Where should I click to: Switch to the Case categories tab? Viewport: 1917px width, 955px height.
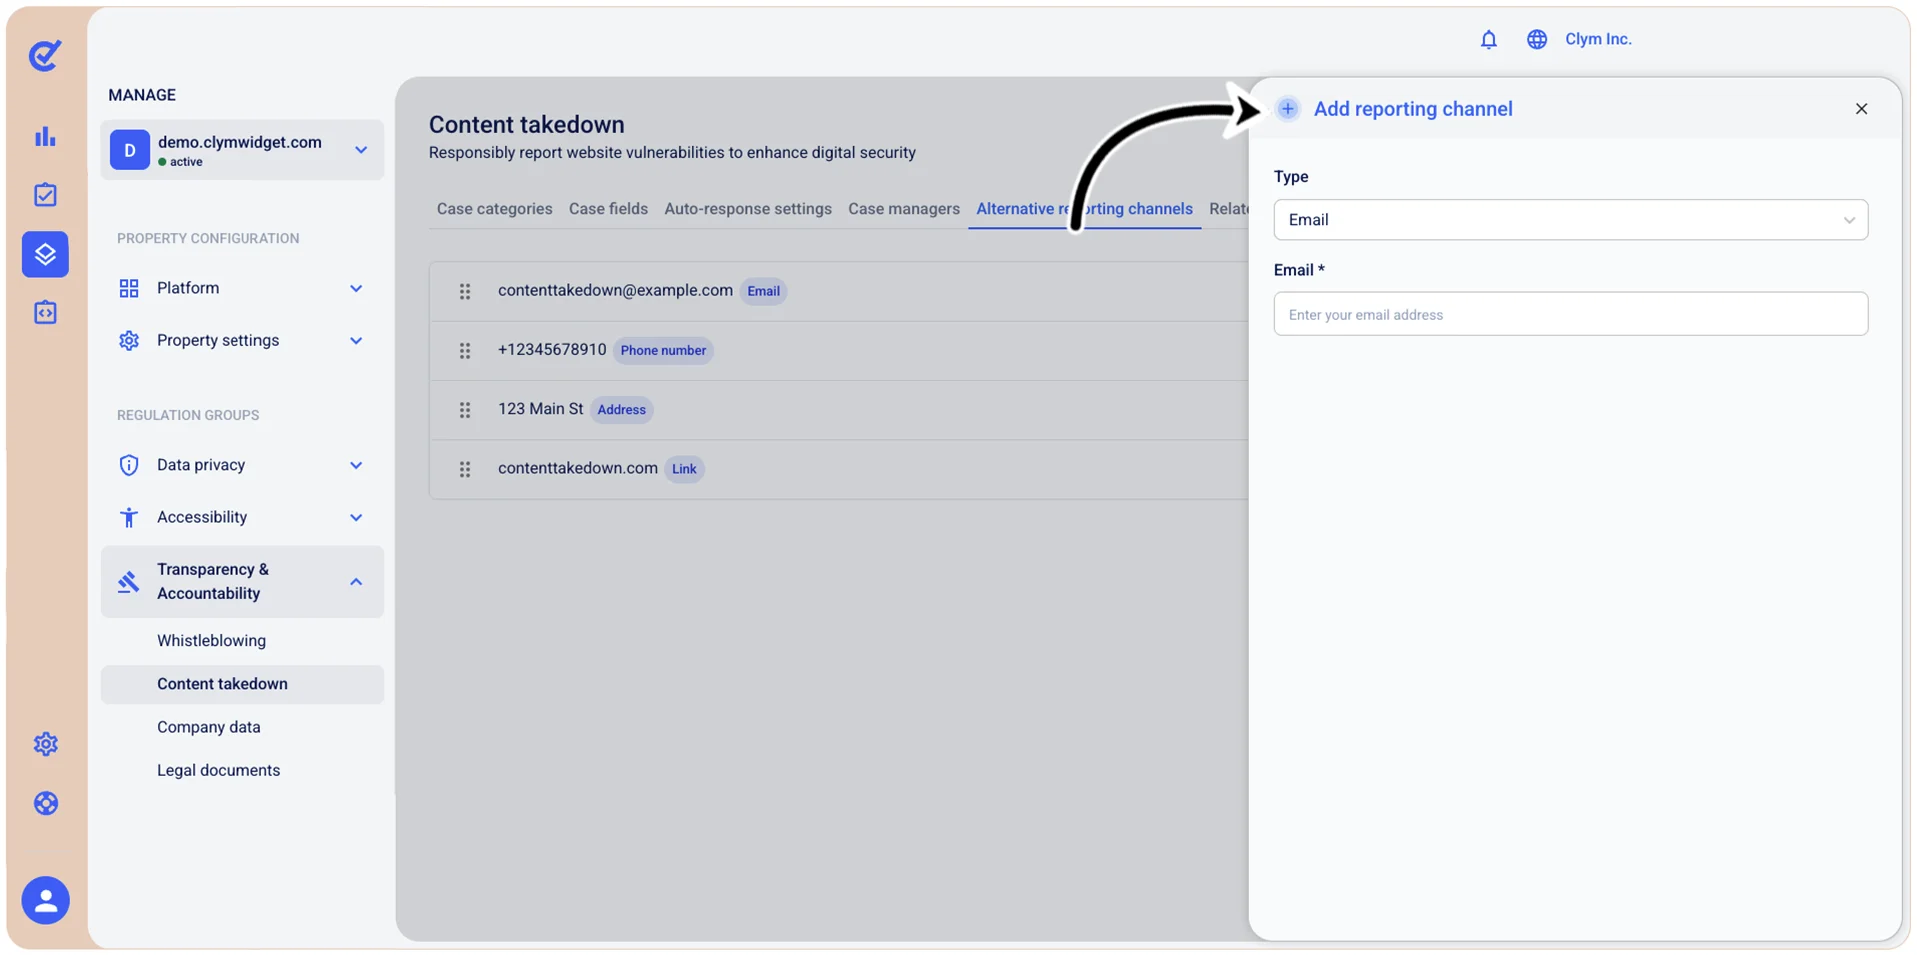pyautogui.click(x=494, y=209)
